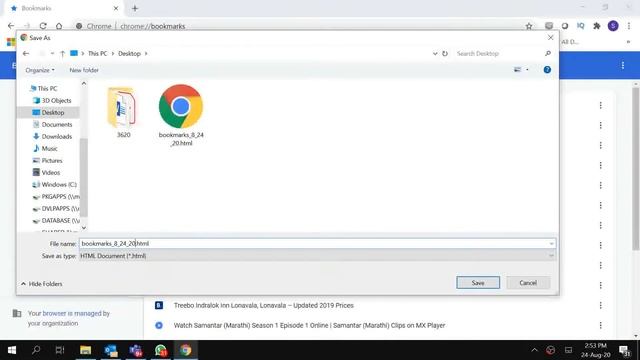This screenshot has height=360, width=640.
Task: Change the folder view layout
Action: point(518,70)
